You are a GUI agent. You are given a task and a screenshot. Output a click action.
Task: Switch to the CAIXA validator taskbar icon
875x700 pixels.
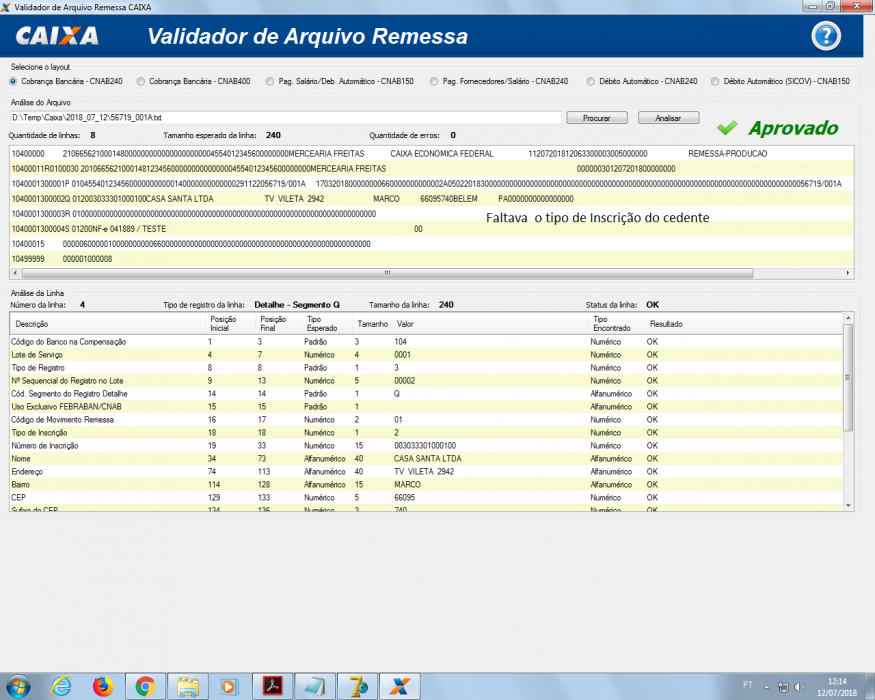tap(400, 686)
